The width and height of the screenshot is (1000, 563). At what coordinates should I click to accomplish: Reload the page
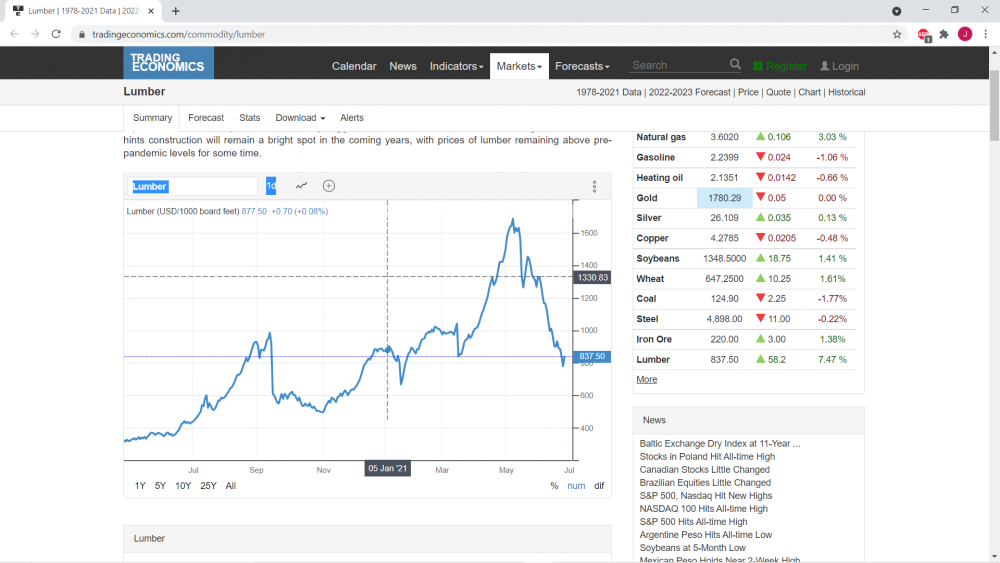coord(56,34)
